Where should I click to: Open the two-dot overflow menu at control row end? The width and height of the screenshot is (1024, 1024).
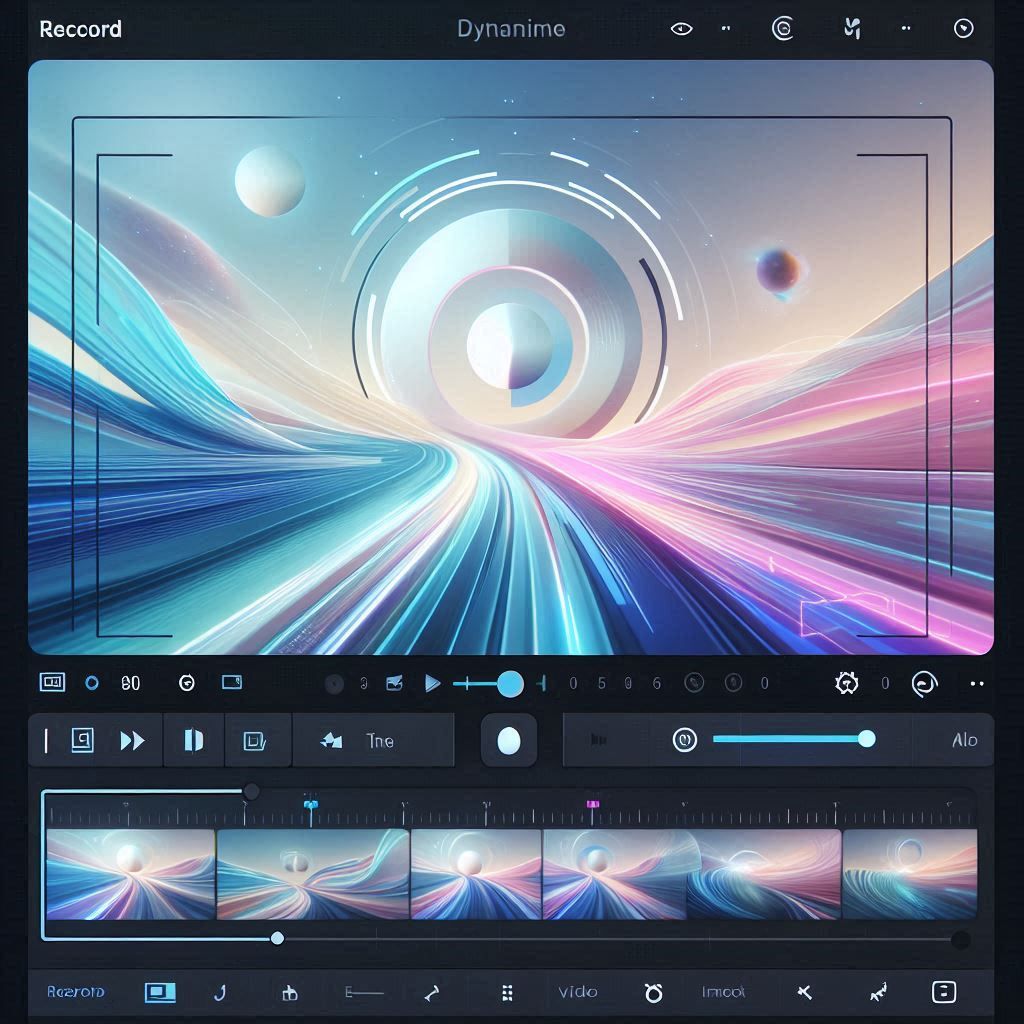click(977, 684)
